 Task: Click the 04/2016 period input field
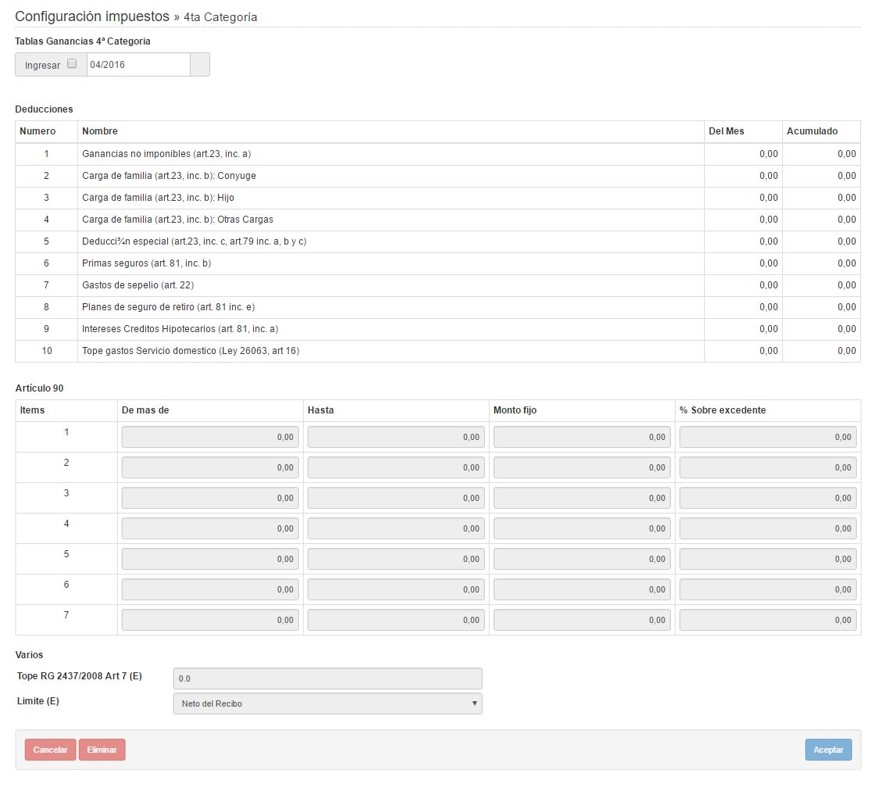click(137, 65)
